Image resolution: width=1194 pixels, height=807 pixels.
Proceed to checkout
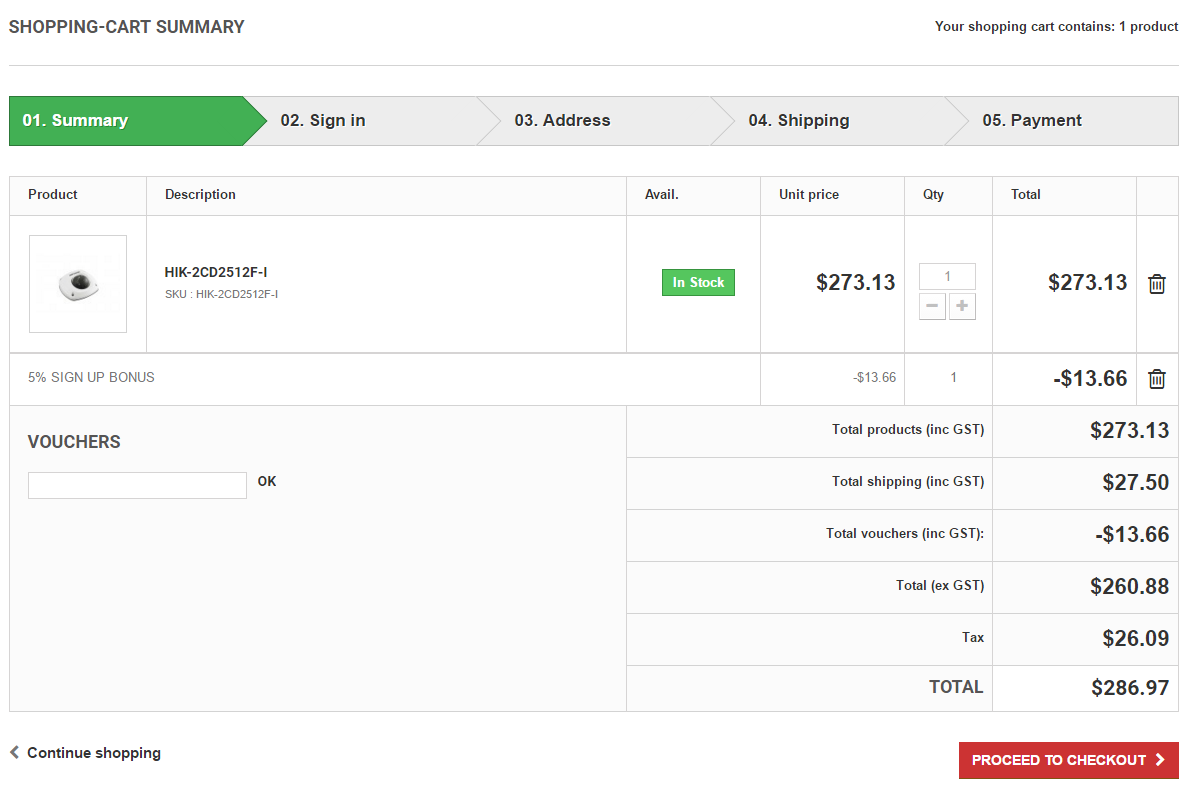1068,760
